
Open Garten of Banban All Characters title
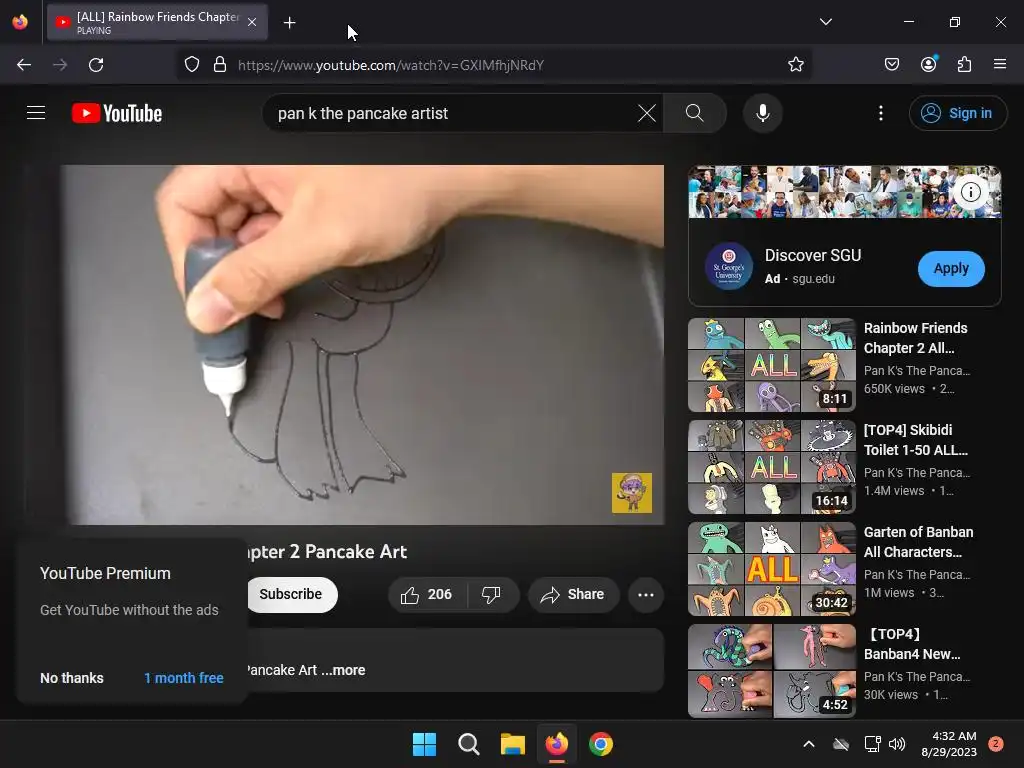tap(918, 542)
